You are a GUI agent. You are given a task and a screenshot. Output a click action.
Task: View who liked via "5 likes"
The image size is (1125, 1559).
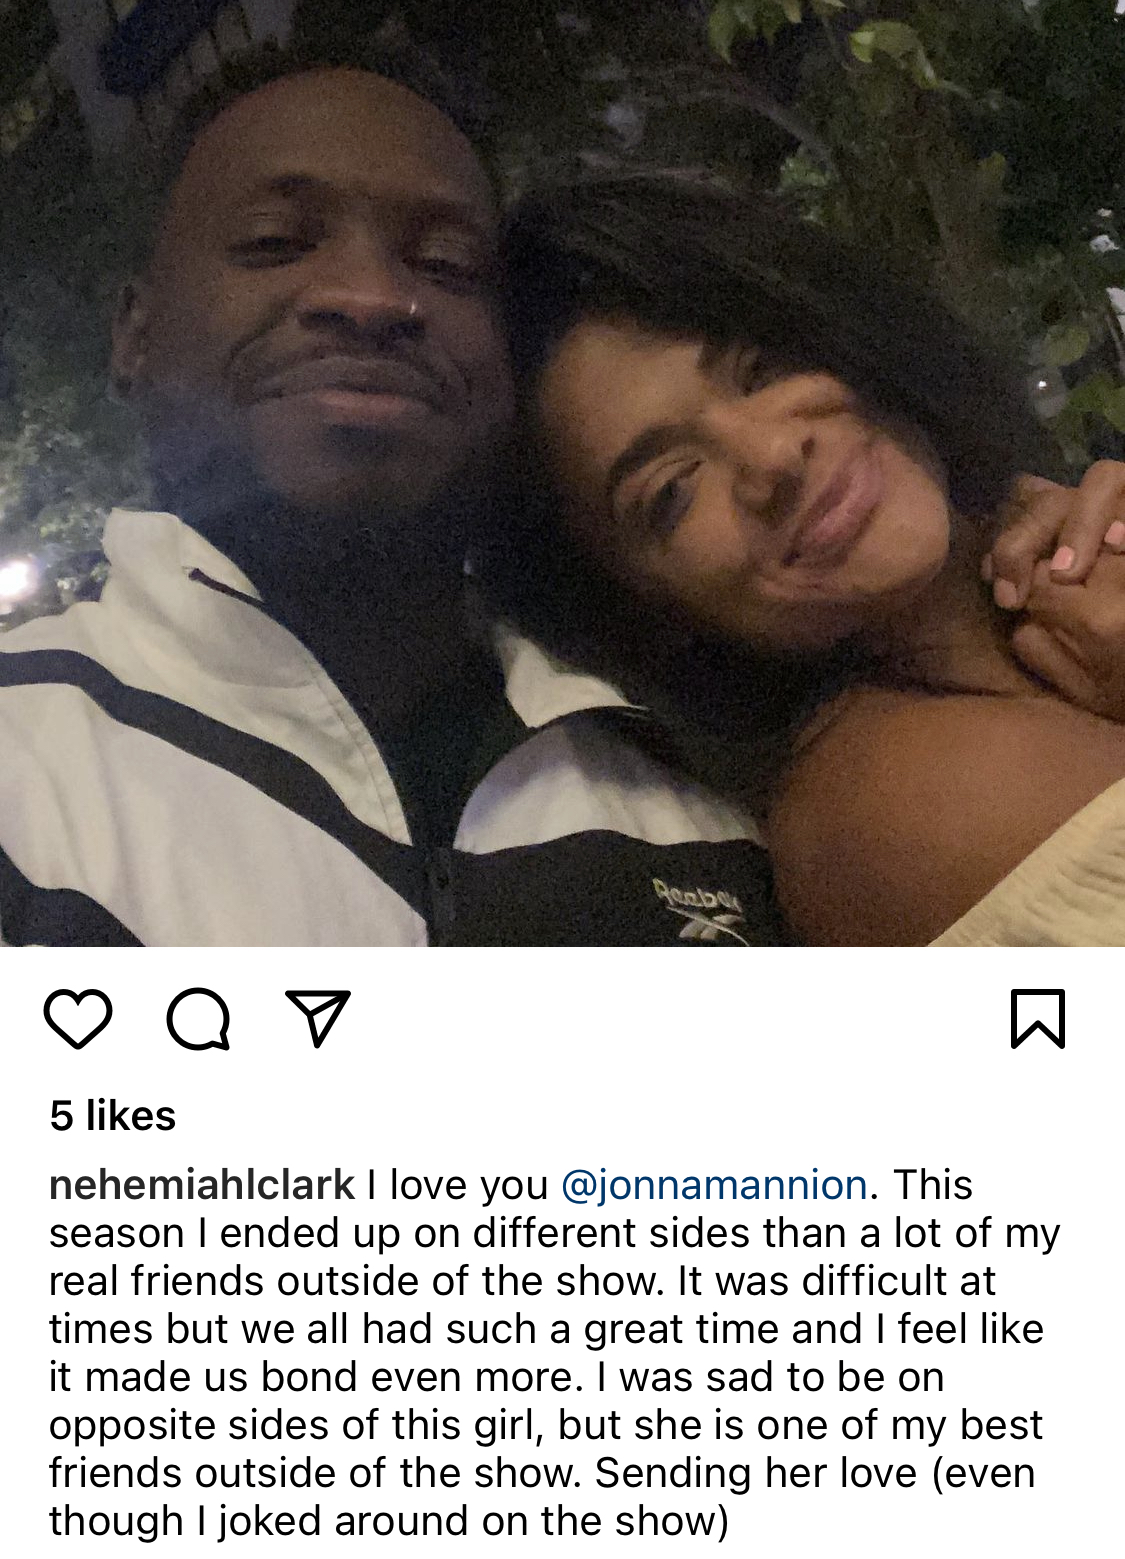coord(113,1115)
